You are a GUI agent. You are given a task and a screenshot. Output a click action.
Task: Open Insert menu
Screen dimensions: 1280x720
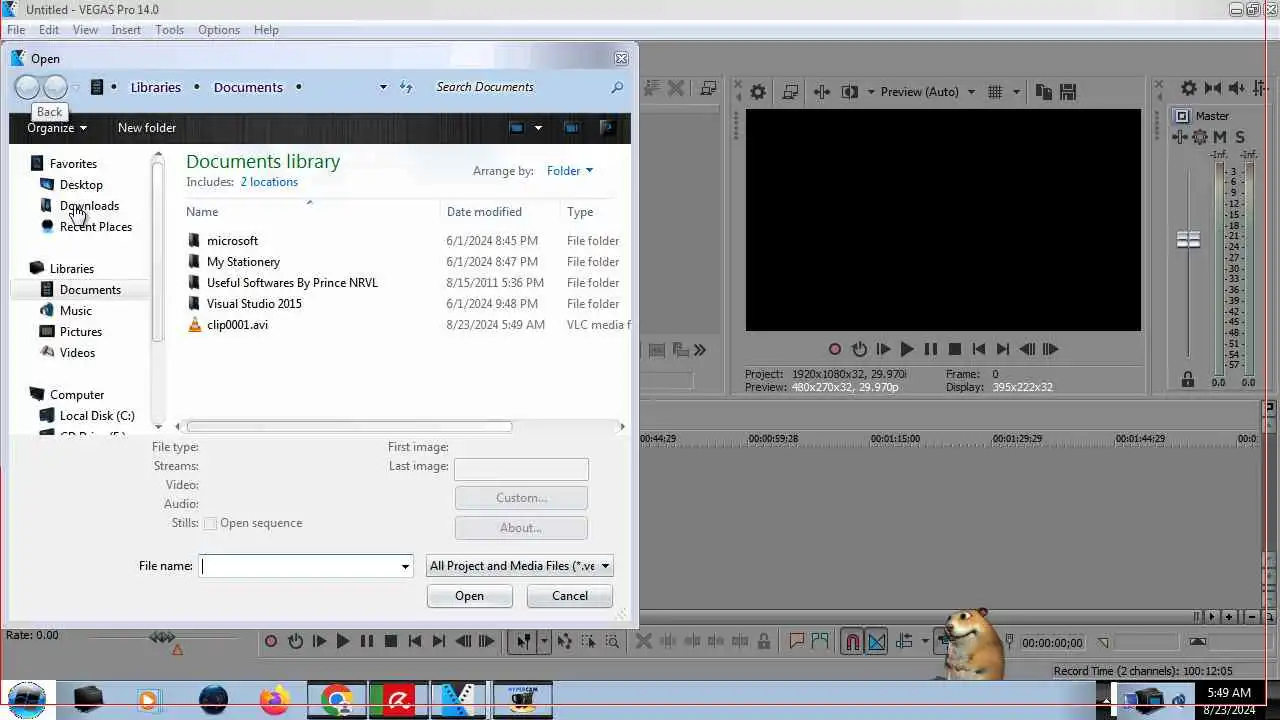tap(126, 30)
